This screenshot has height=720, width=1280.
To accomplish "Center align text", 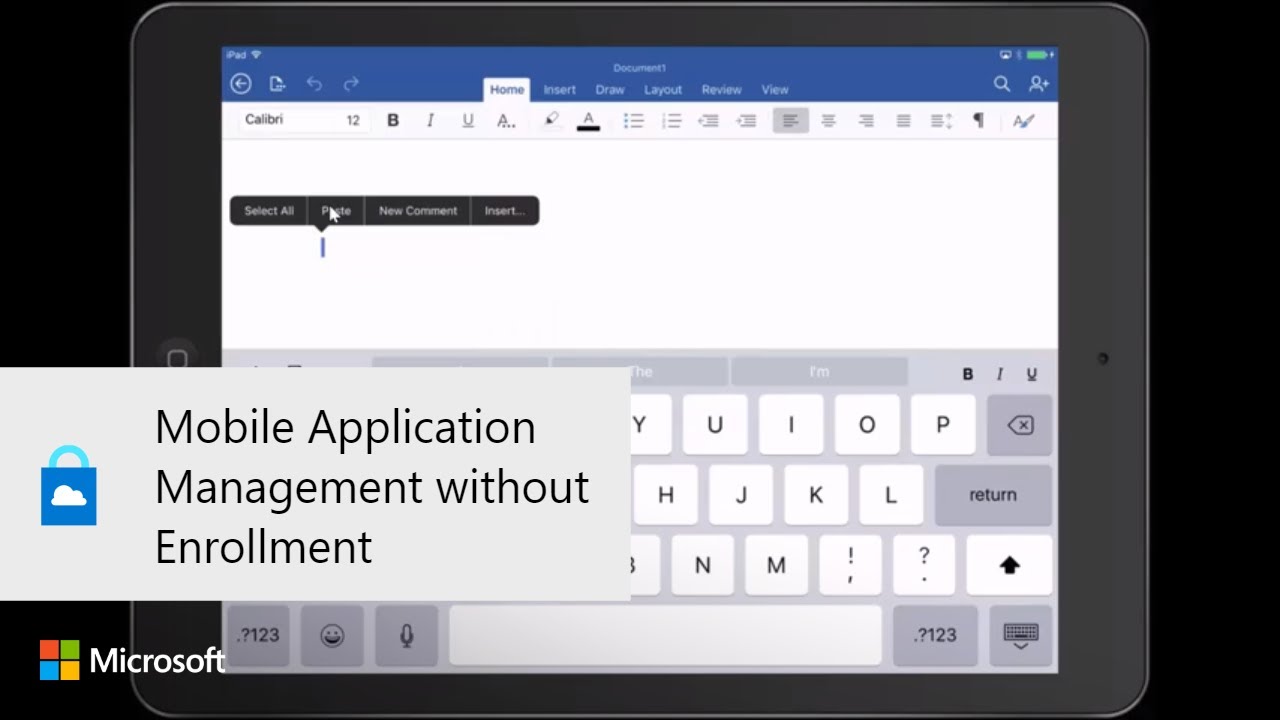I will [x=828, y=121].
